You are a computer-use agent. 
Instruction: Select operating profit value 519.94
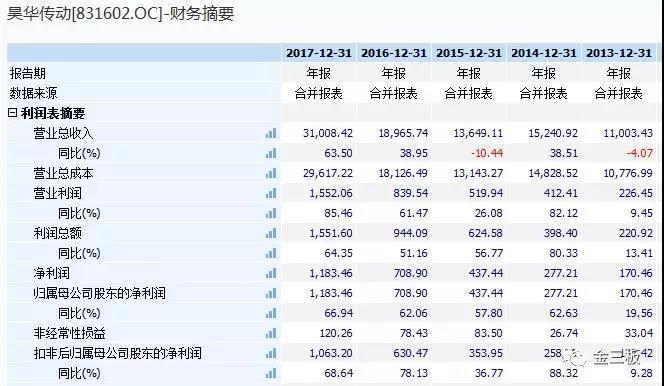point(486,193)
